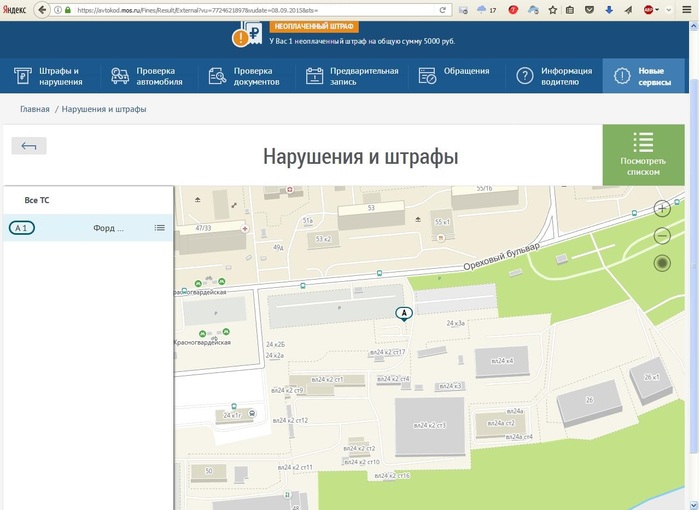Zoom in on the map

(662, 209)
